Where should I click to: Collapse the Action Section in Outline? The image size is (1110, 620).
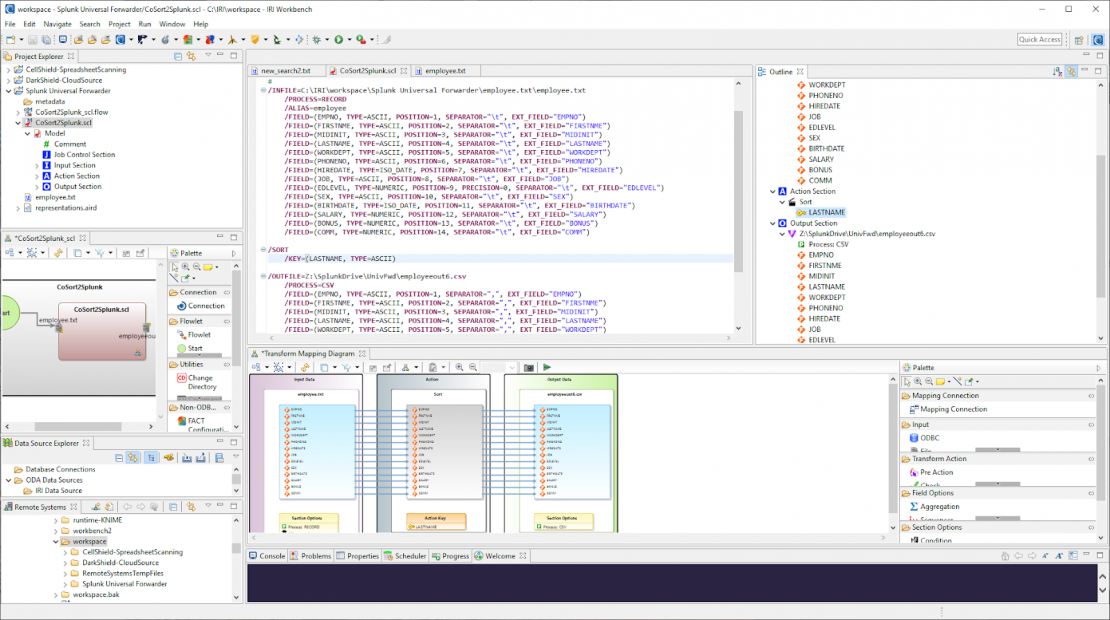pos(773,191)
